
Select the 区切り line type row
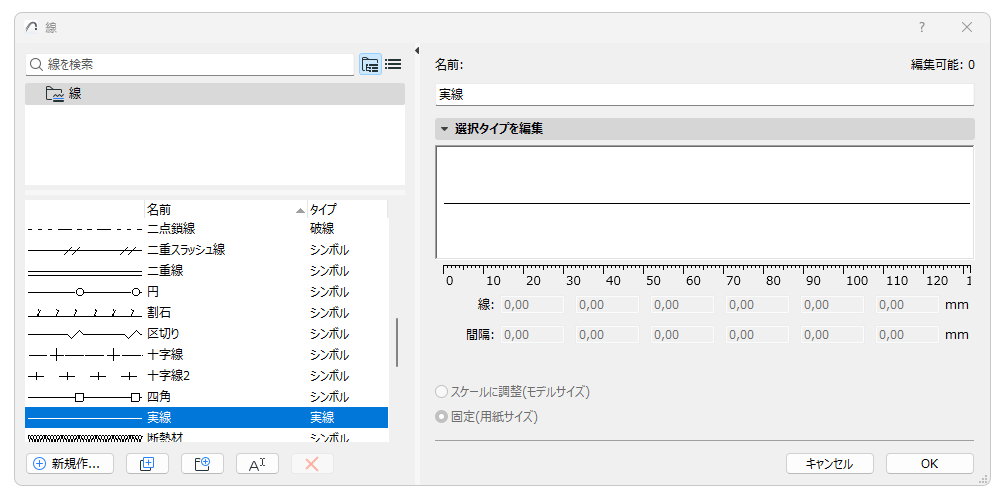[206, 334]
